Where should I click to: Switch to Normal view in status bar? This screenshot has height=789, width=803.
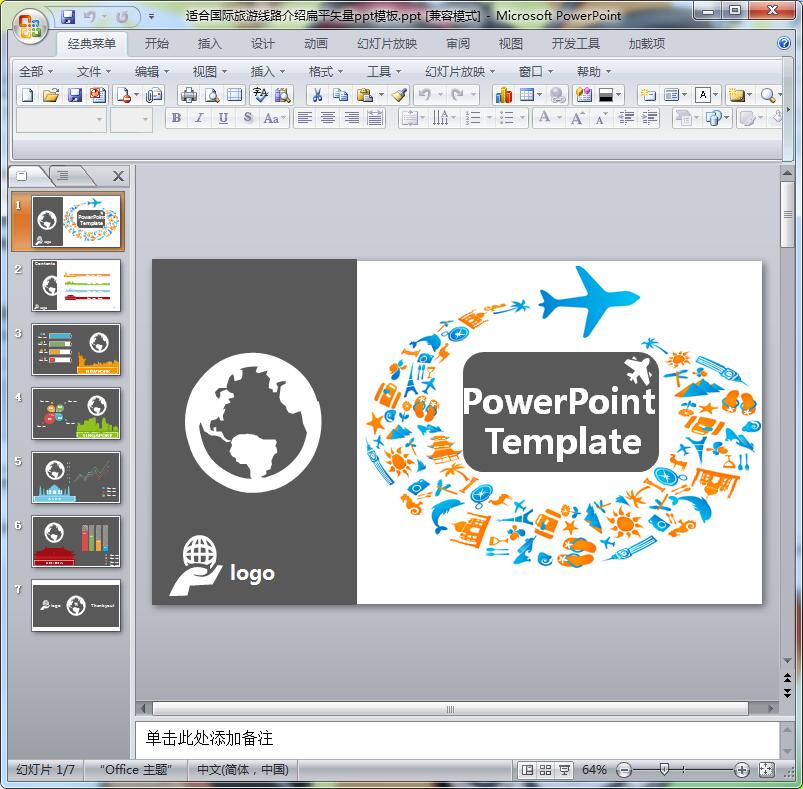click(527, 770)
